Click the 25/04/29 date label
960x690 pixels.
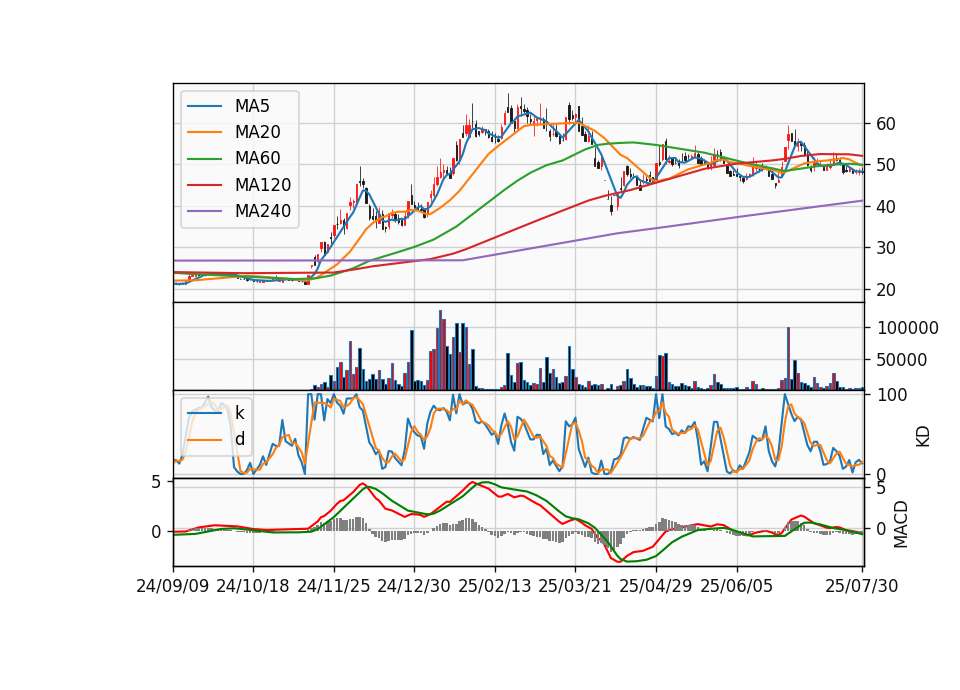pos(656,586)
